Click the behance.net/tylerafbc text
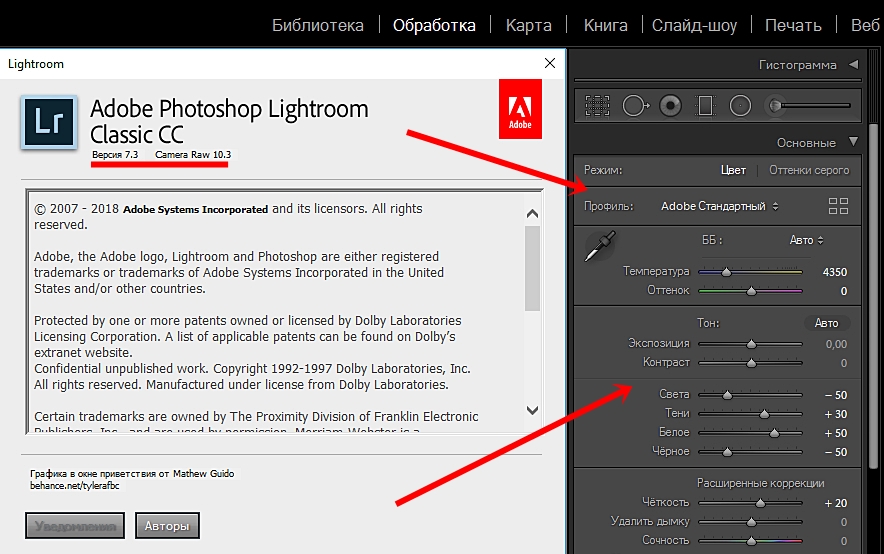 coord(74,486)
